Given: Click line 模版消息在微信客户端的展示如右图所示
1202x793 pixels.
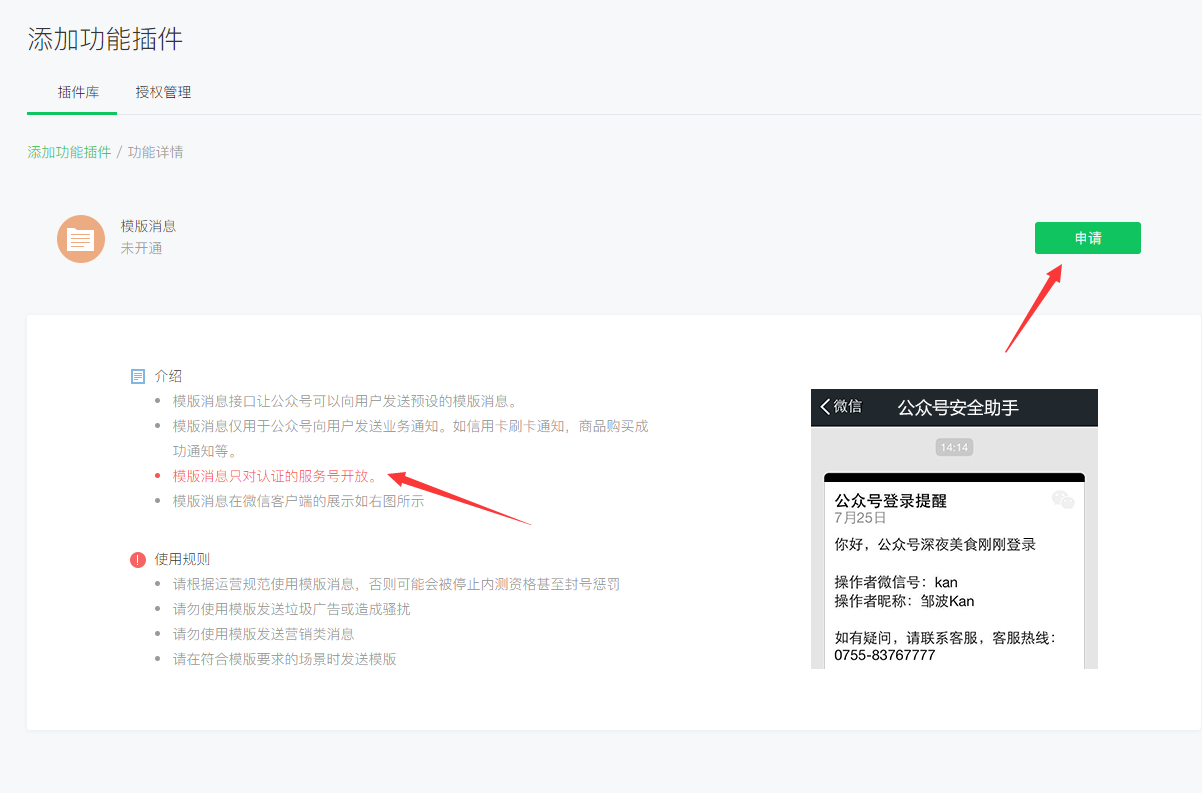Looking at the screenshot, I should [x=298, y=501].
